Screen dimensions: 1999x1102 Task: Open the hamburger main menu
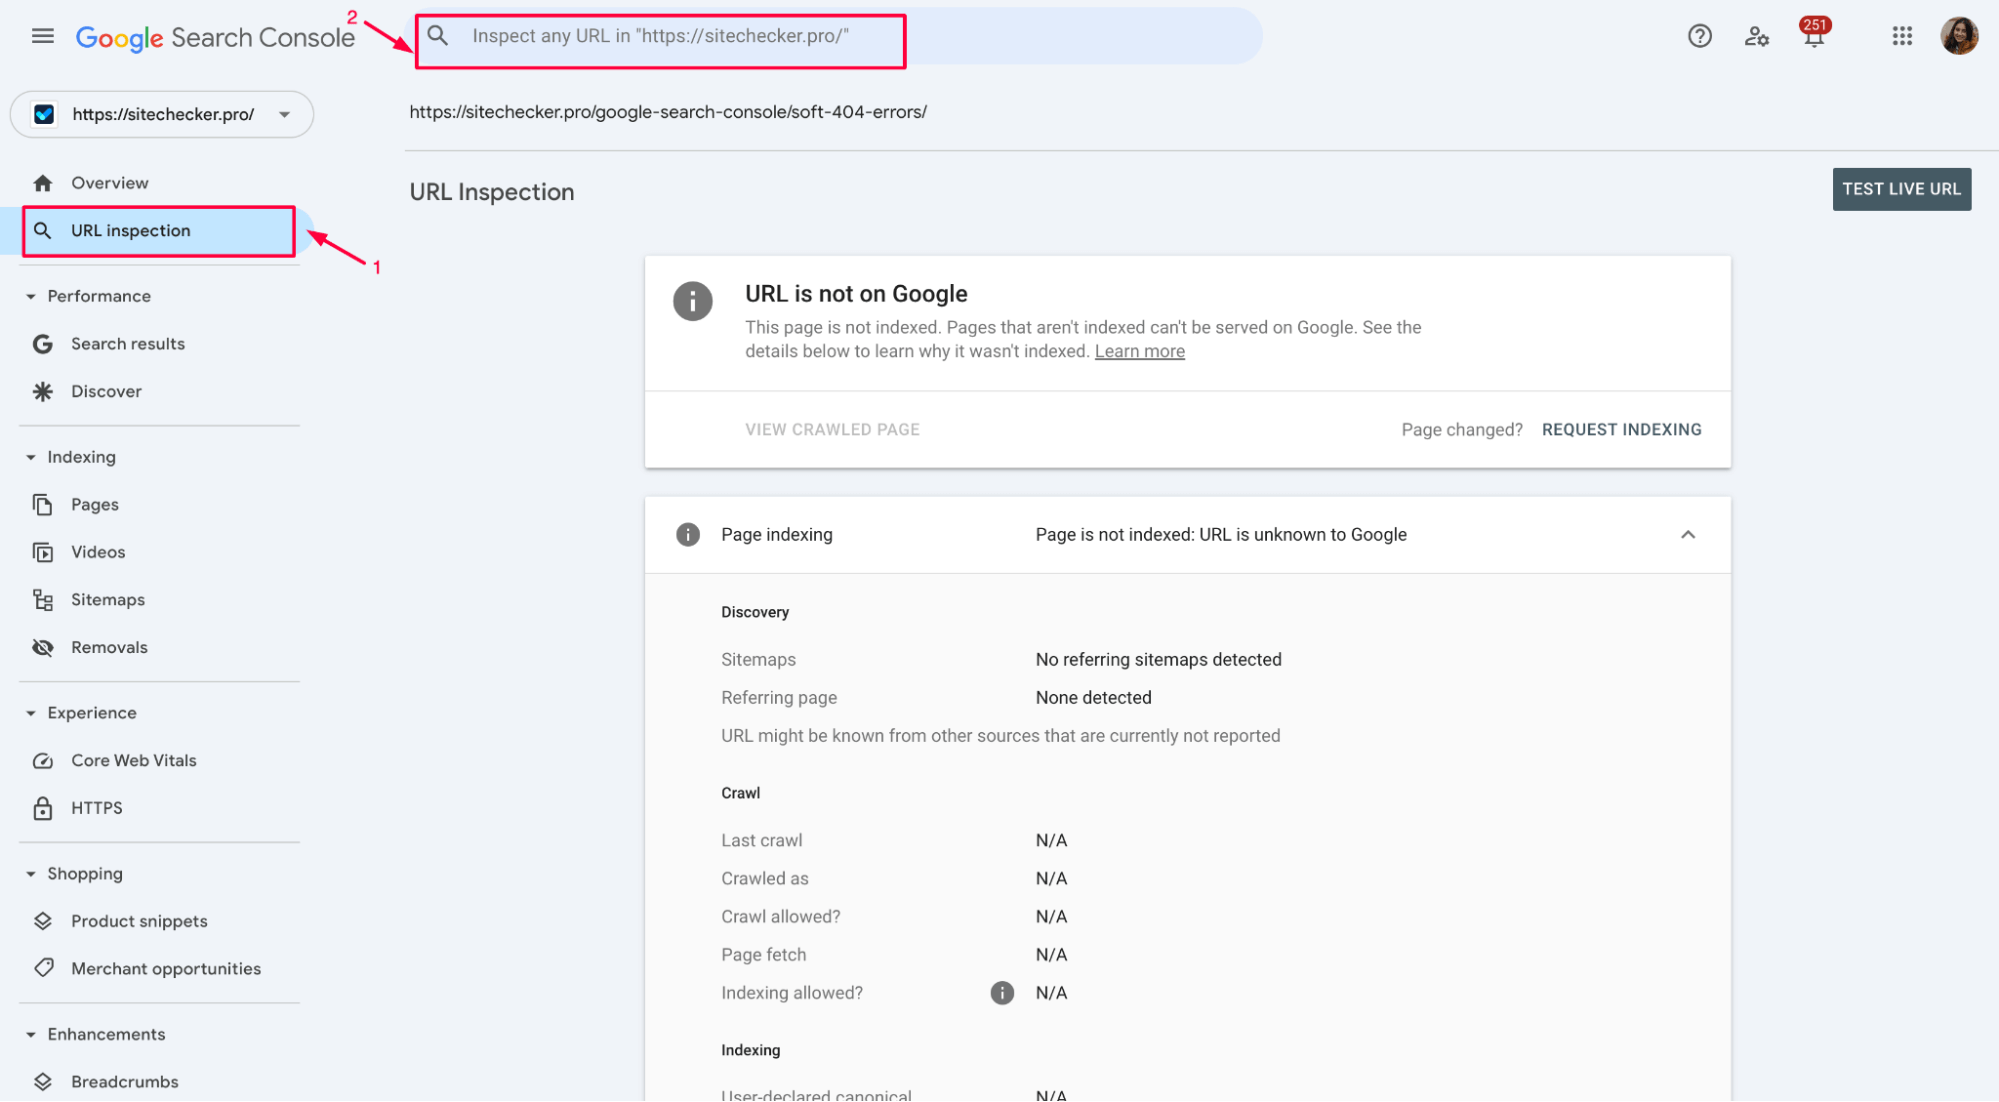click(42, 37)
